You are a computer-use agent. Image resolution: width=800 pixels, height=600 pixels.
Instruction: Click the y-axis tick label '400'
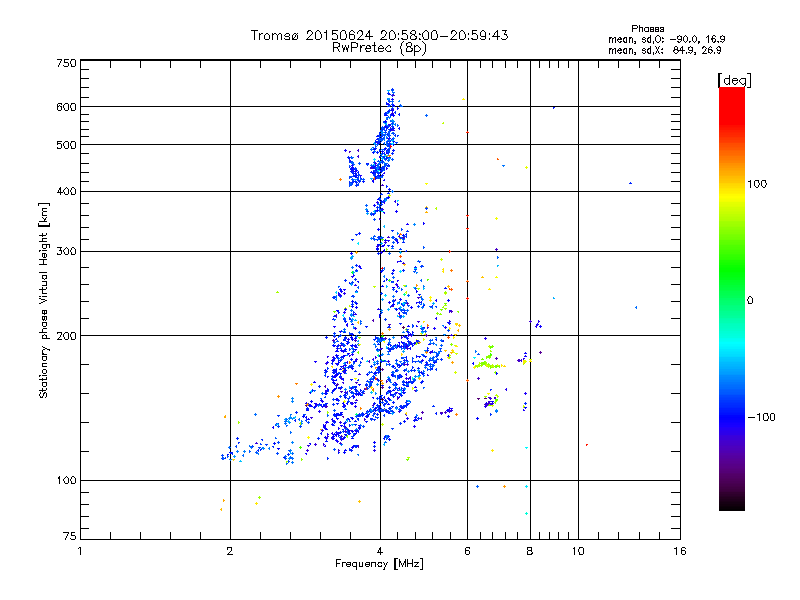pos(67,192)
